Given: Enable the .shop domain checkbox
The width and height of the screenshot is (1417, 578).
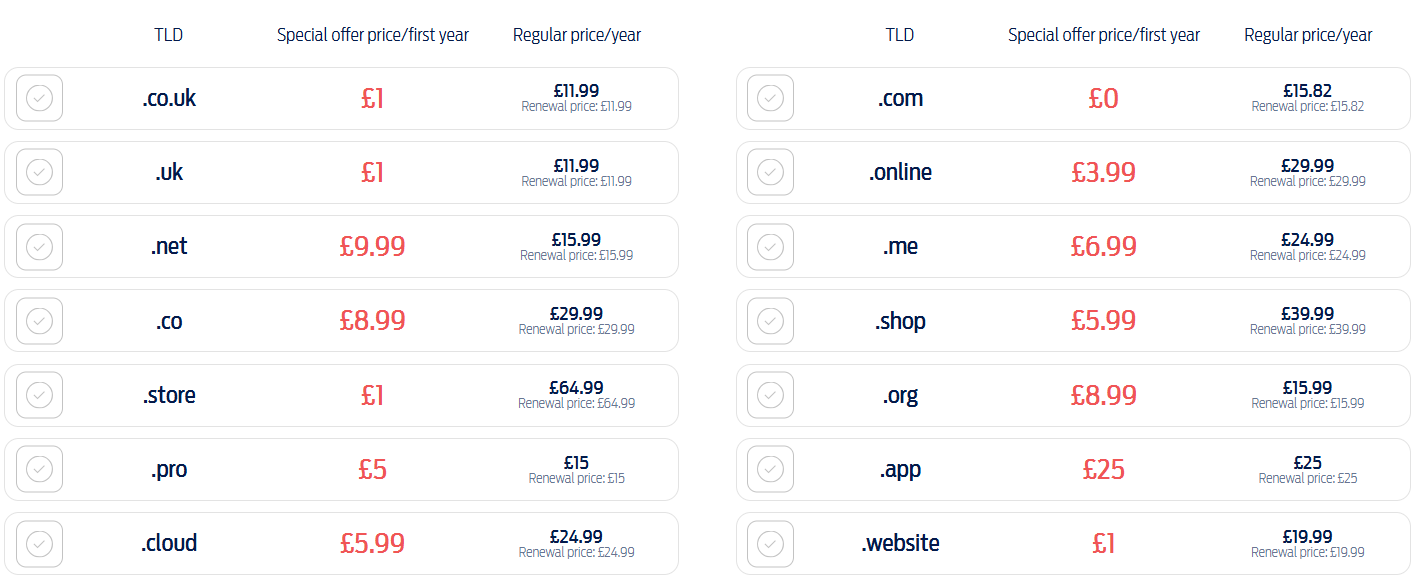Looking at the screenshot, I should pos(770,321).
